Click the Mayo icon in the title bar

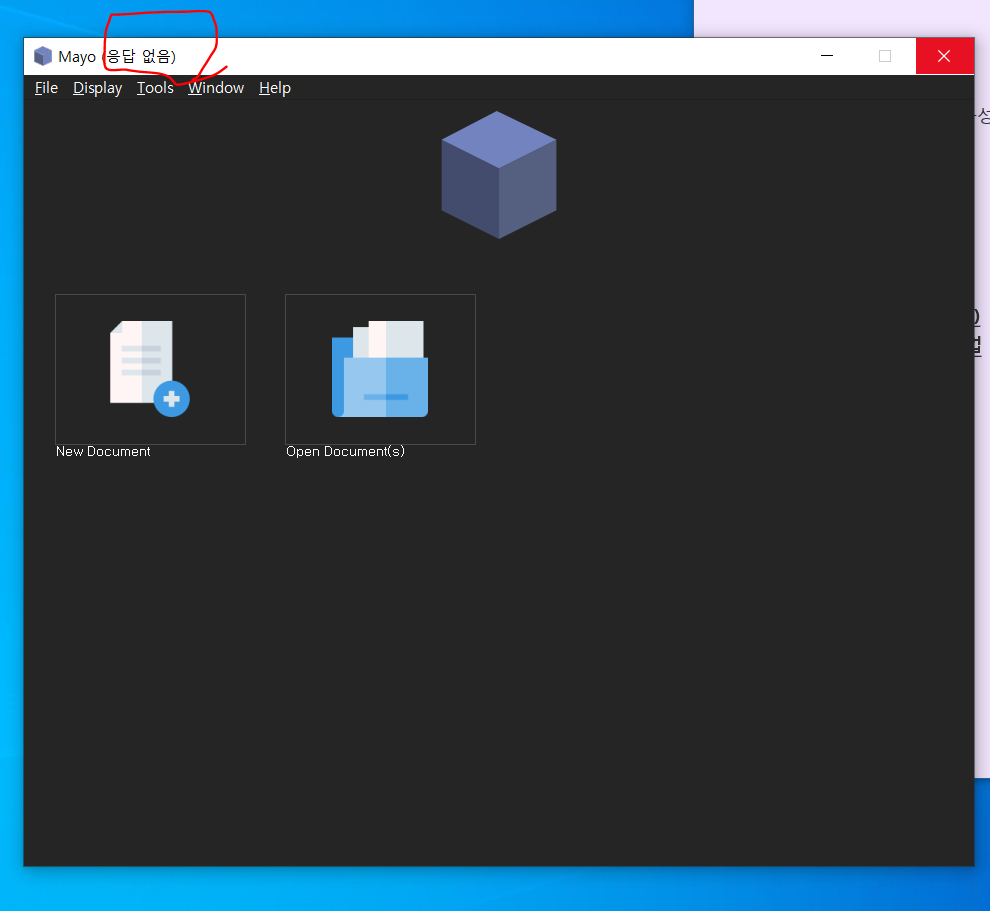tap(42, 55)
